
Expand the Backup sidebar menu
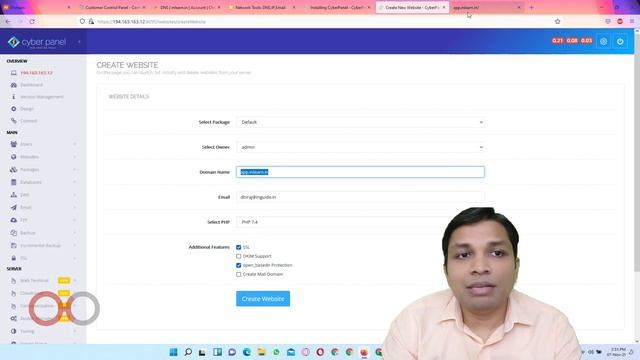click(43, 233)
